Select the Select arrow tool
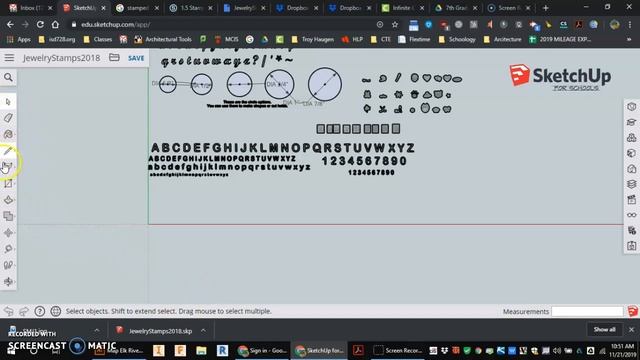The width and height of the screenshot is (640, 360). [8, 102]
